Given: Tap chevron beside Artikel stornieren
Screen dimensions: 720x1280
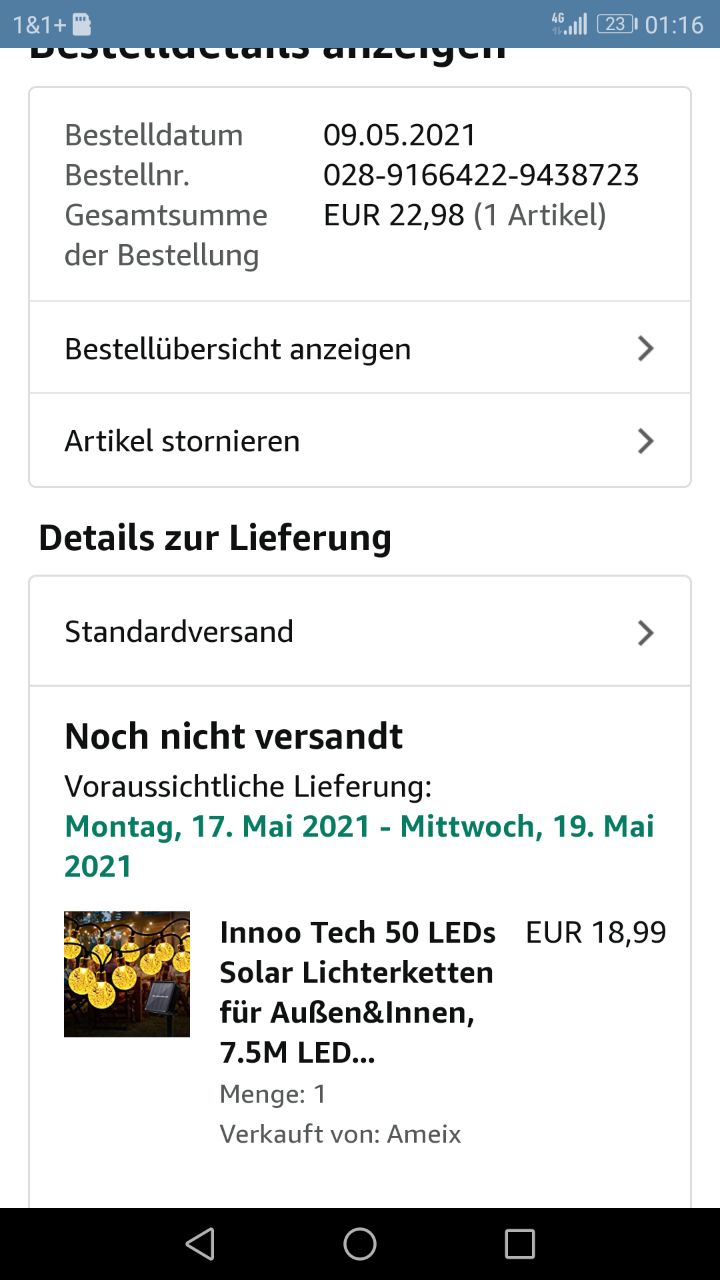Looking at the screenshot, I should (646, 441).
